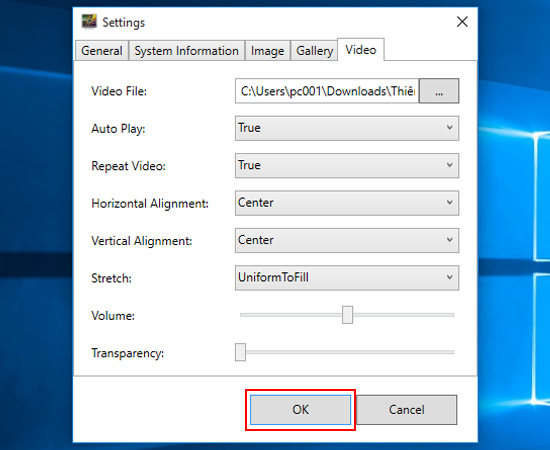Image resolution: width=550 pixels, height=450 pixels.
Task: Select the Image tab
Action: pyautogui.click(x=267, y=51)
